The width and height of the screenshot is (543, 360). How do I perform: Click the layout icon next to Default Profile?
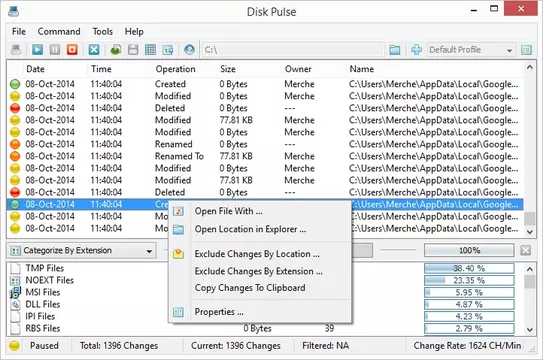pos(526,50)
